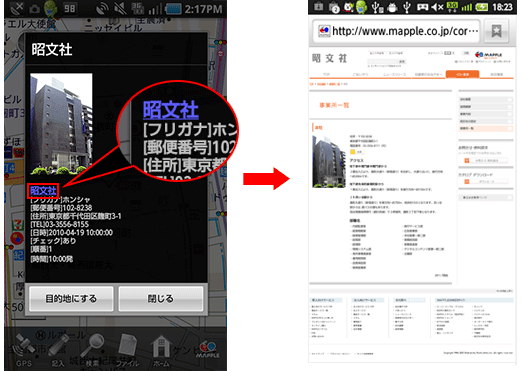Tap the [郵便番号]102-8238 line in the dialog
Screen dimensions: 522x371
tap(61, 208)
